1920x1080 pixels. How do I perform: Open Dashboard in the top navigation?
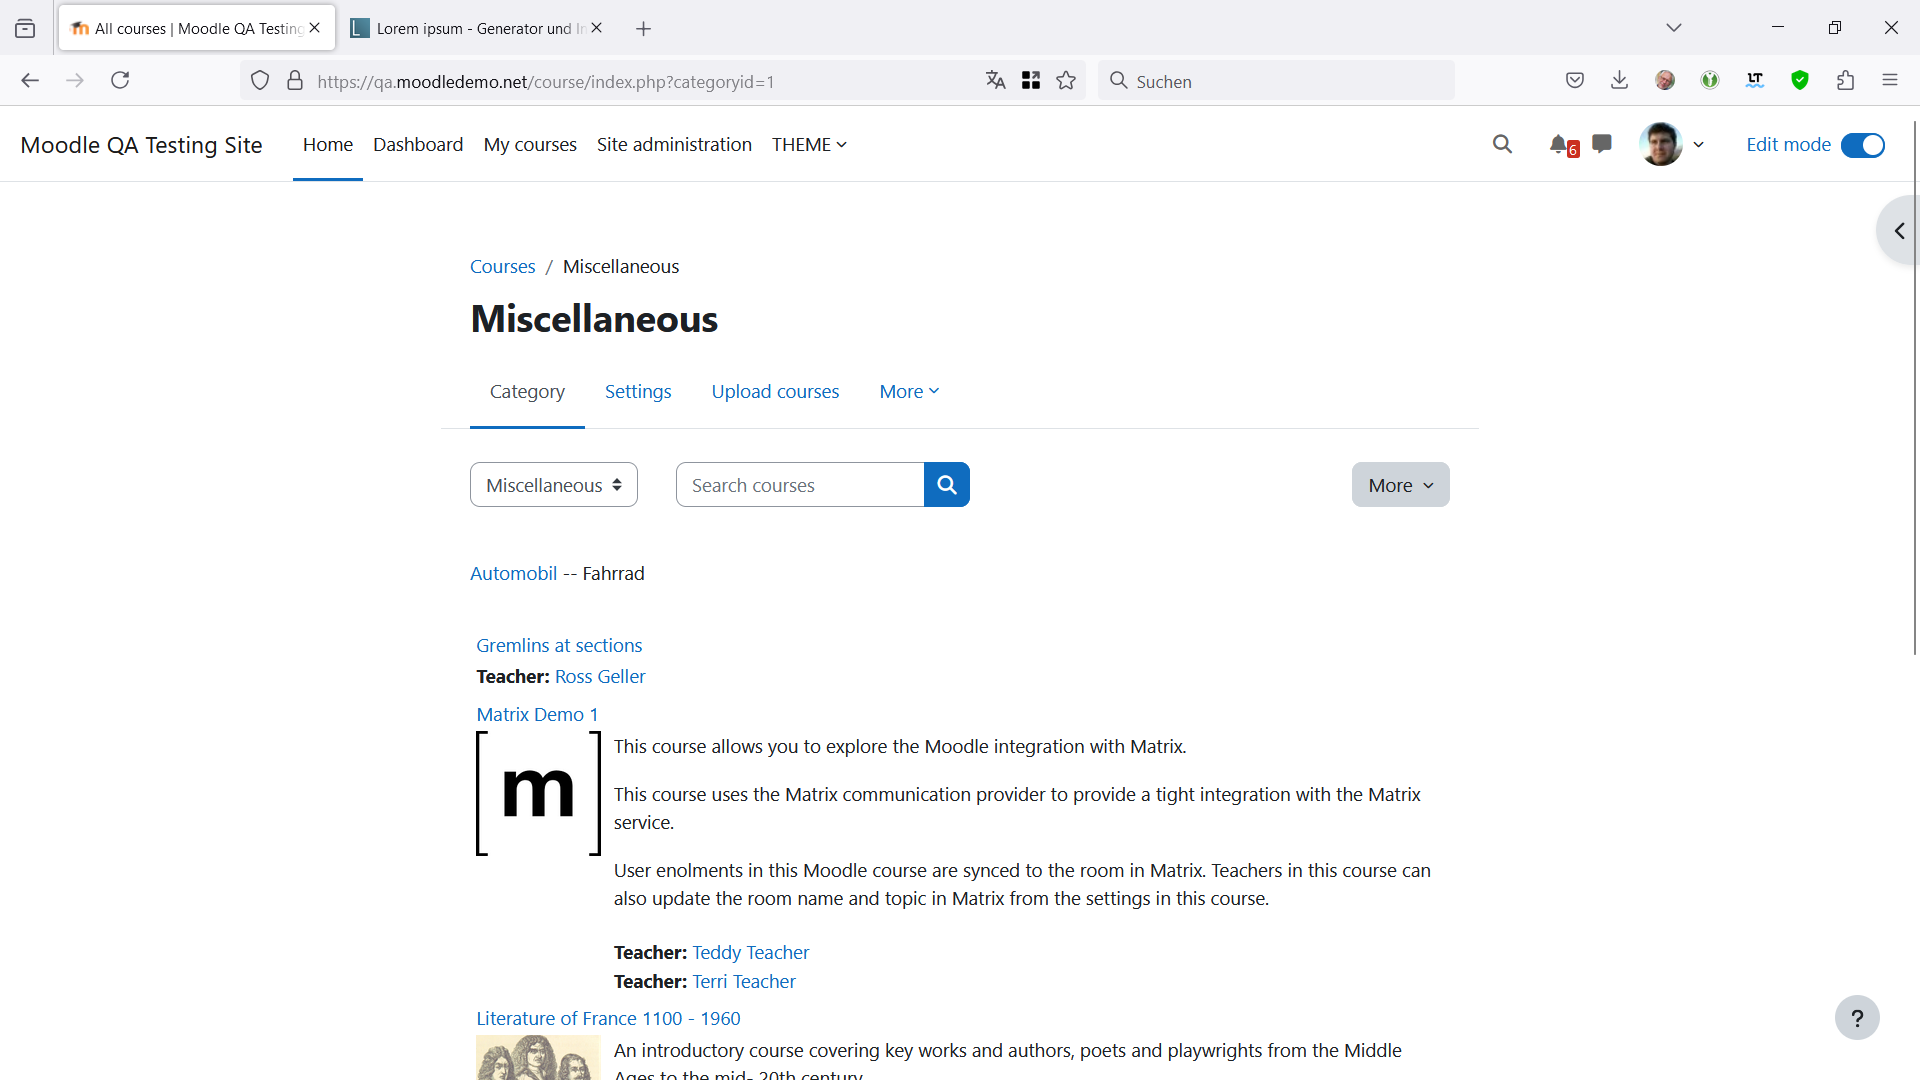click(x=418, y=145)
